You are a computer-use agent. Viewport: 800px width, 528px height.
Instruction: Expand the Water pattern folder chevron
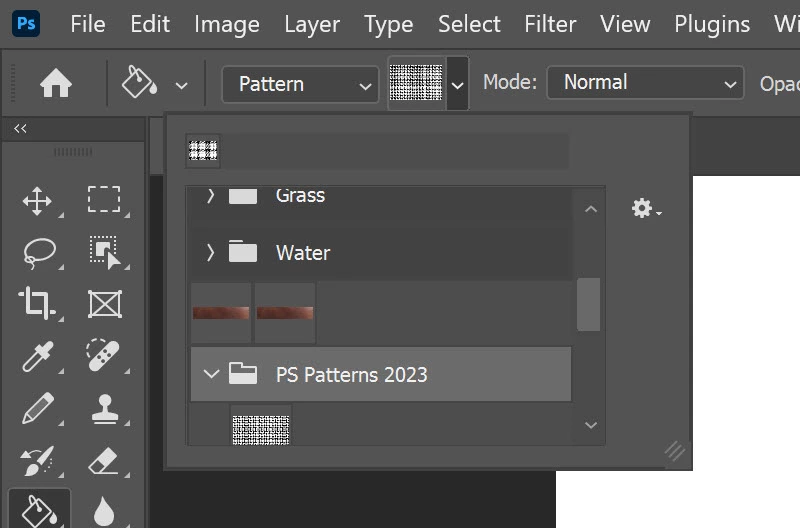(210, 253)
